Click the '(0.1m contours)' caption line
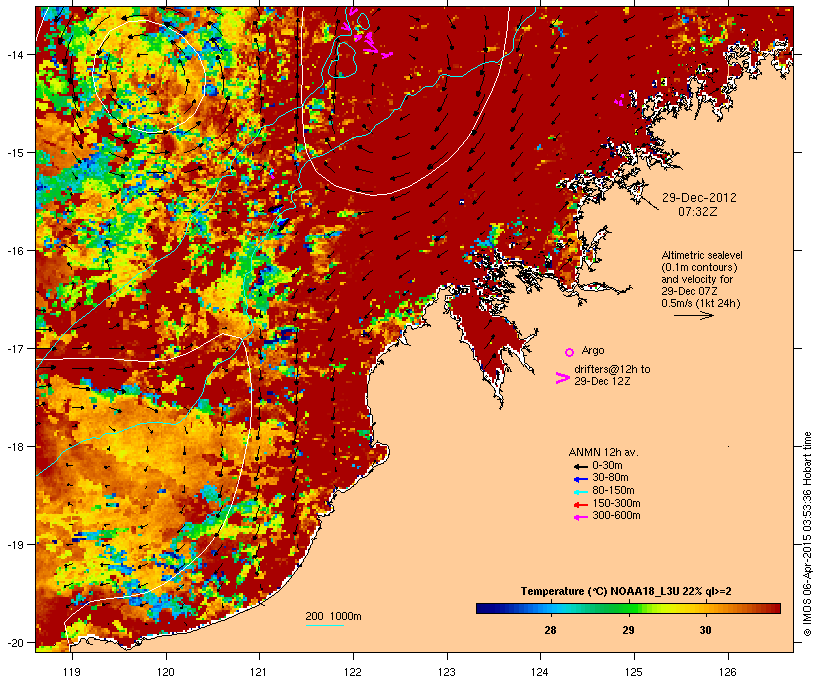Image resolution: width=820 pixels, height=680 pixels. [x=699, y=267]
